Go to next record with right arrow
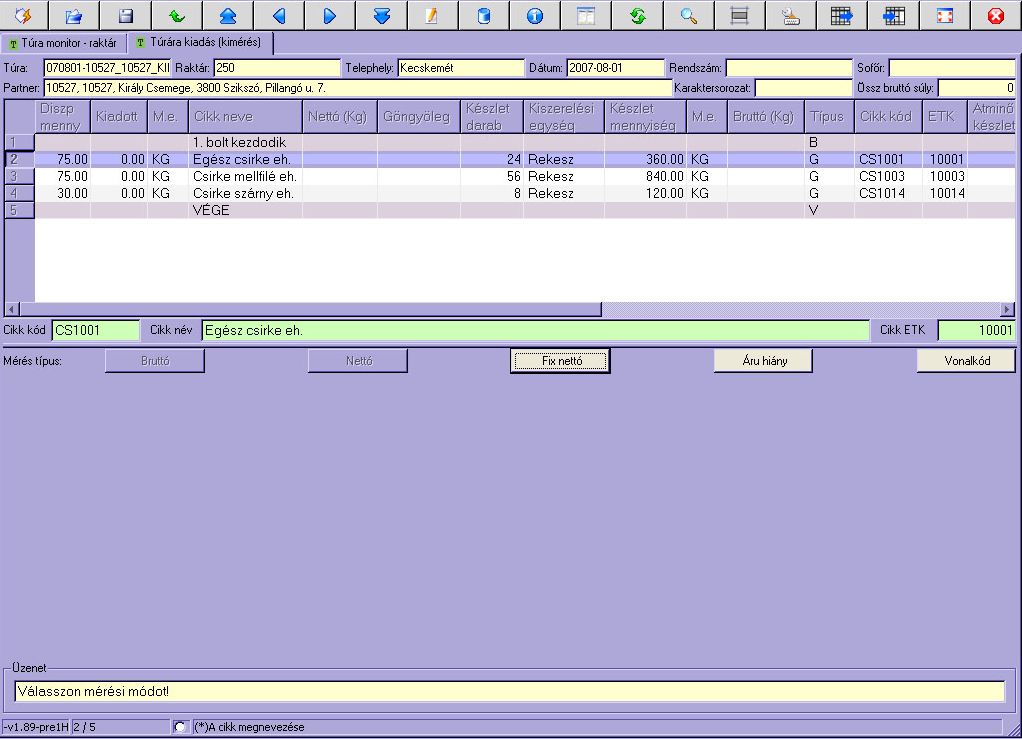 (x=330, y=16)
